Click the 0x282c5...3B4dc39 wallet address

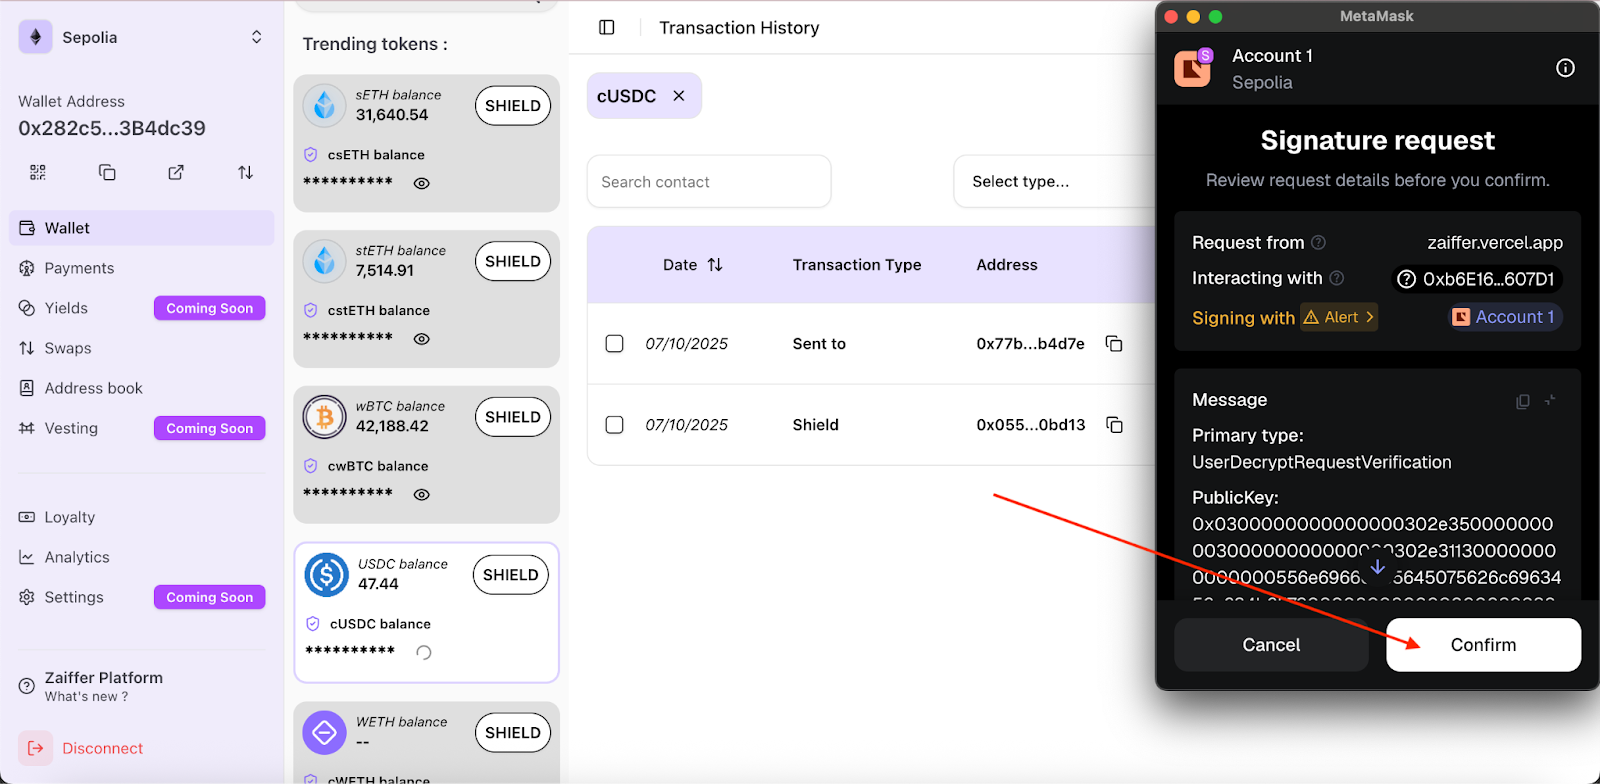click(112, 128)
